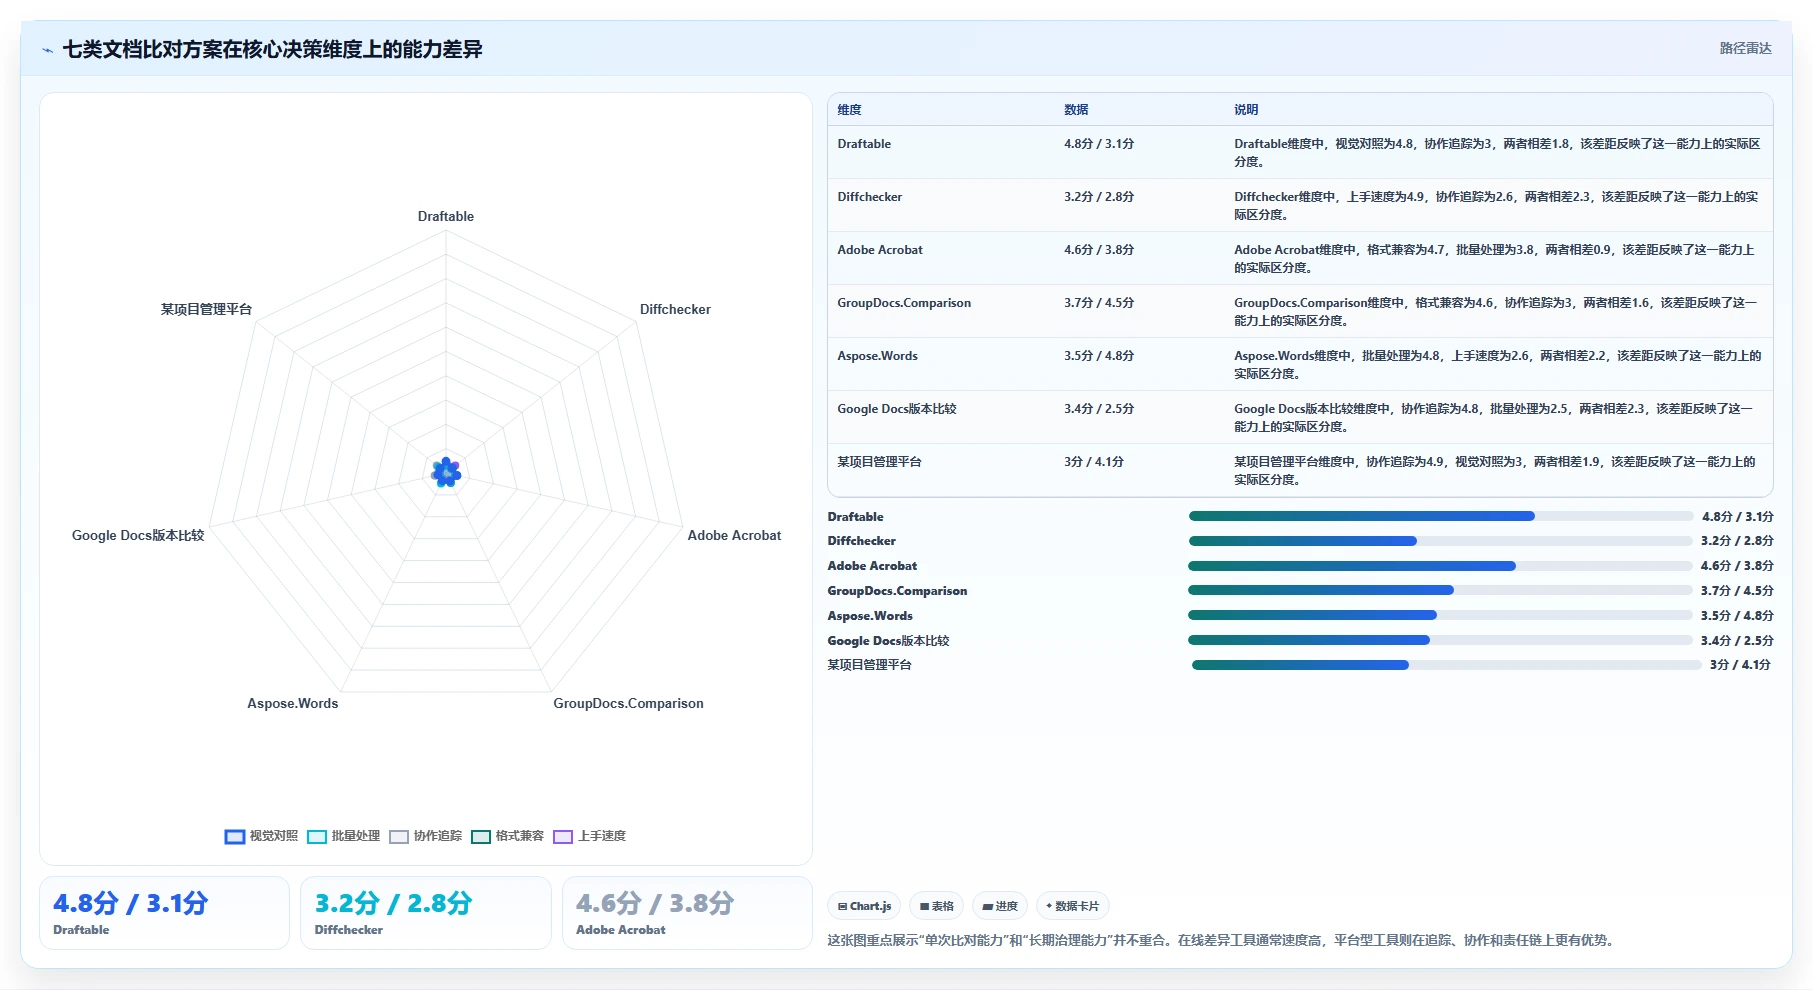Toggle the 格式兼容 legend item
Viewport: 1813px width, 990px height.
[508, 836]
